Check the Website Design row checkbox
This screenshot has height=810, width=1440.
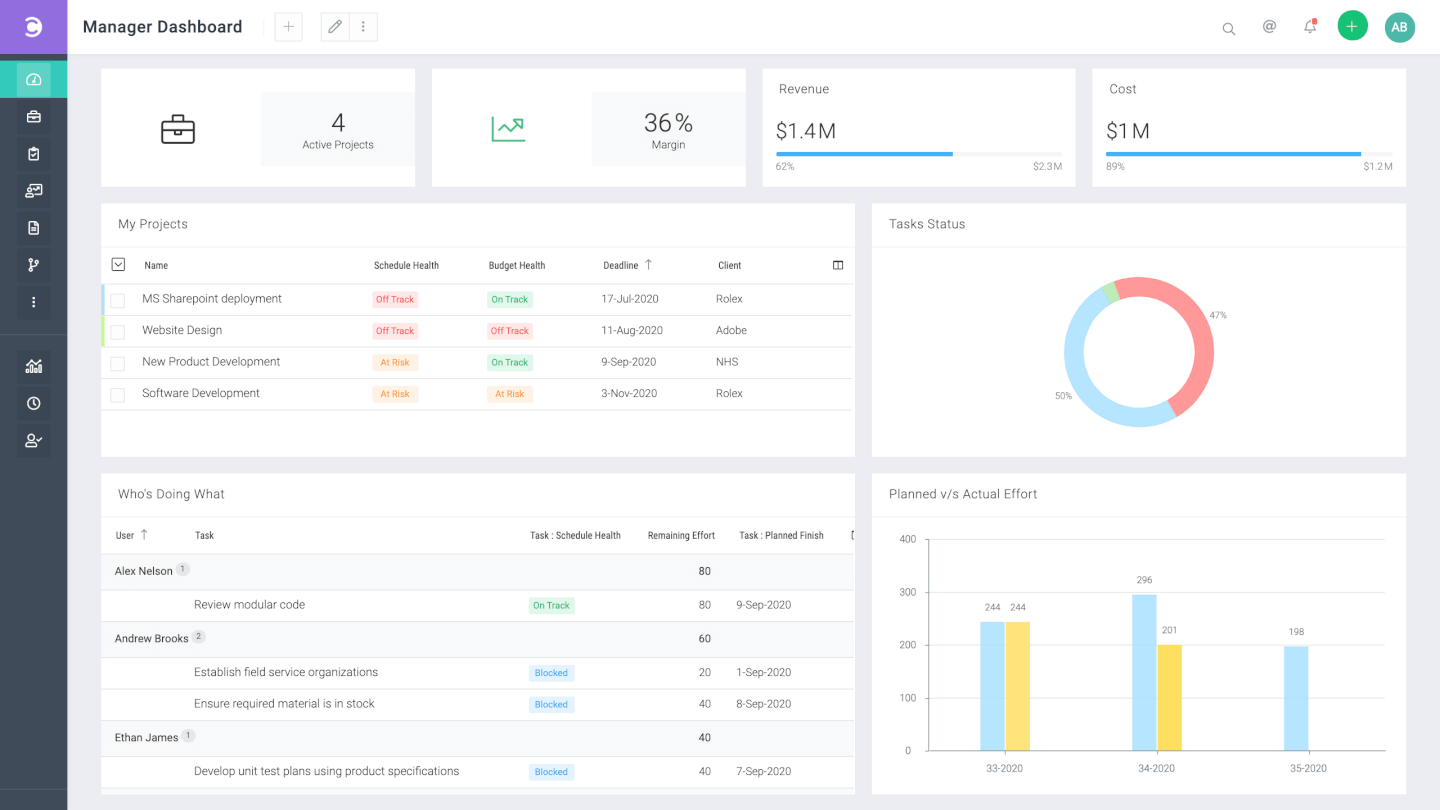coord(118,331)
